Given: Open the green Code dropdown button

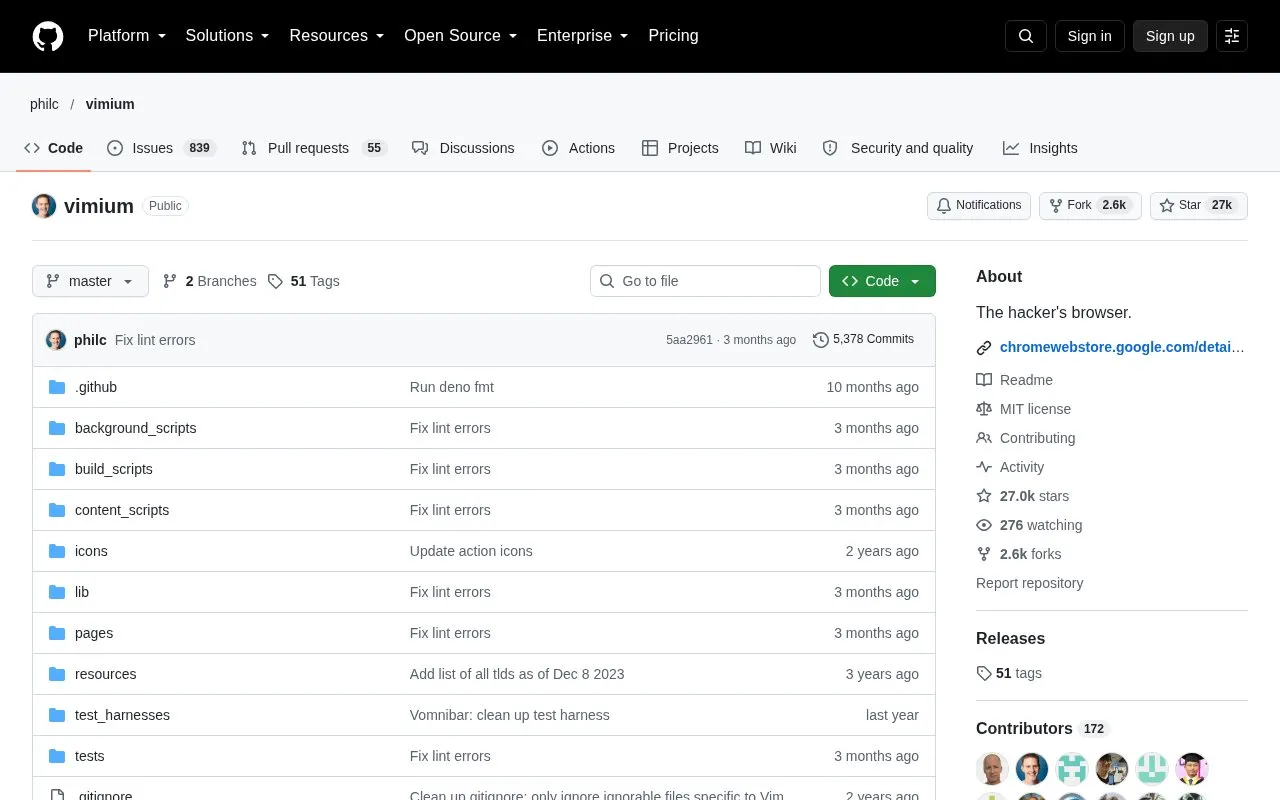Looking at the screenshot, I should (x=882, y=281).
